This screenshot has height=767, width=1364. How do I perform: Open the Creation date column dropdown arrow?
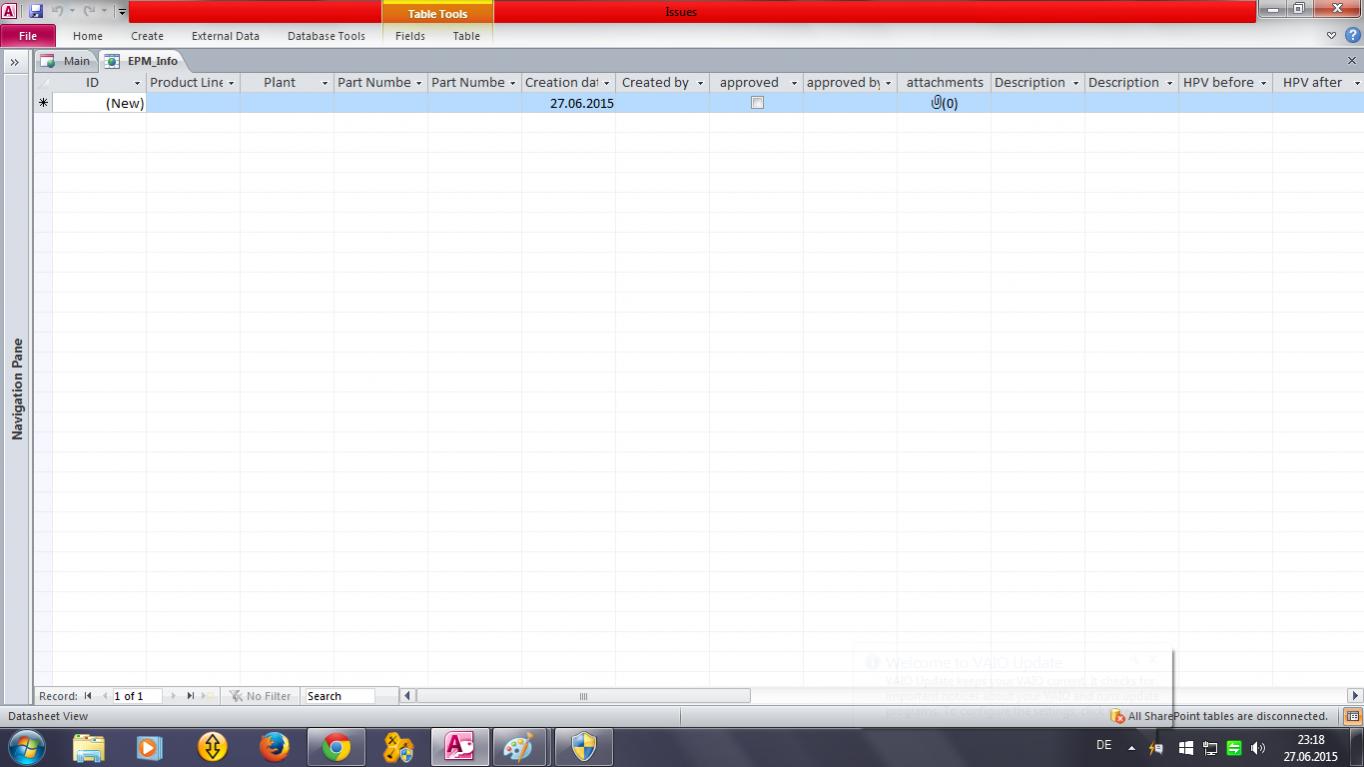click(x=606, y=83)
